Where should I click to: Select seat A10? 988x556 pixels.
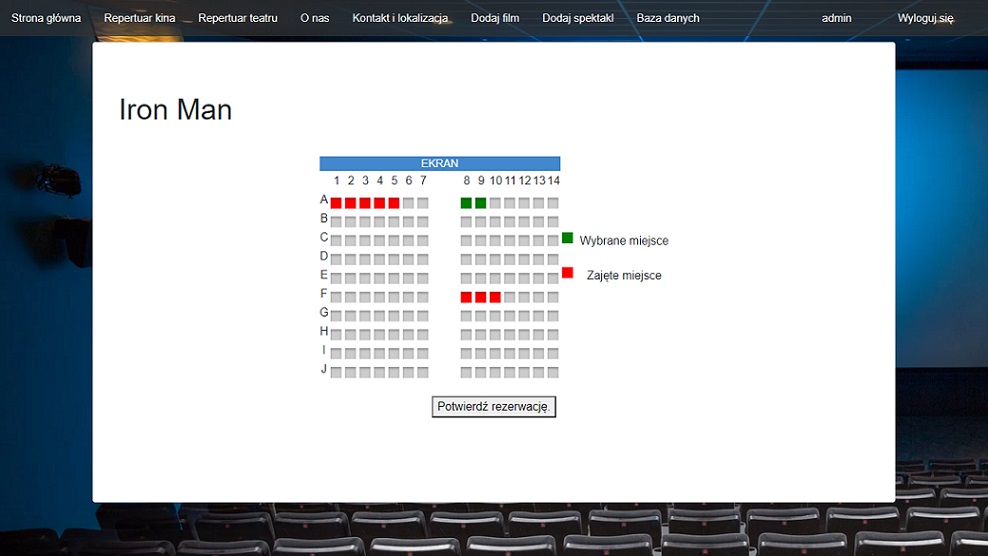pyautogui.click(x=495, y=203)
